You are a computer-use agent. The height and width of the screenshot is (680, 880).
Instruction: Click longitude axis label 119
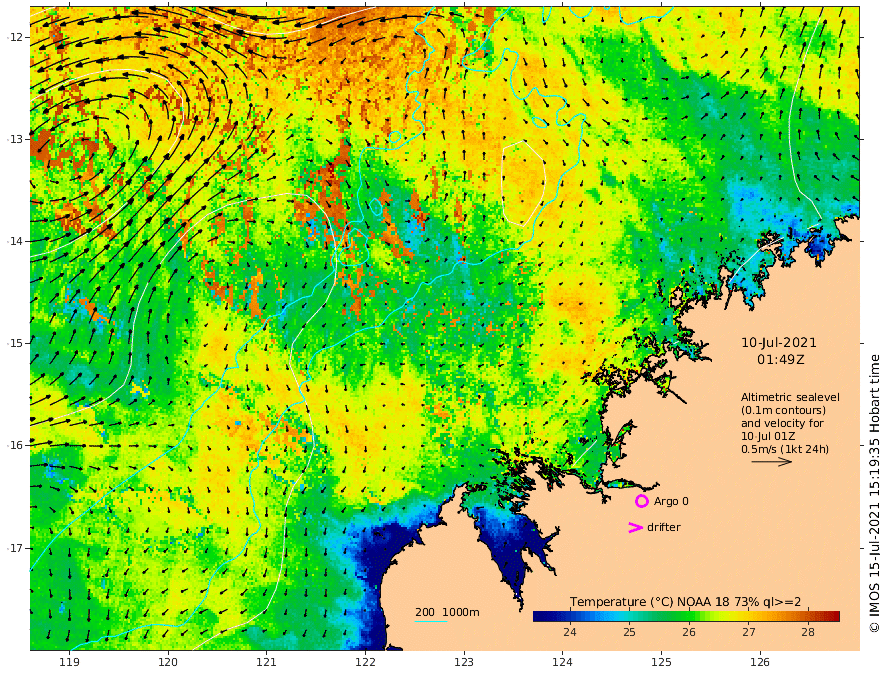pyautogui.click(x=69, y=662)
